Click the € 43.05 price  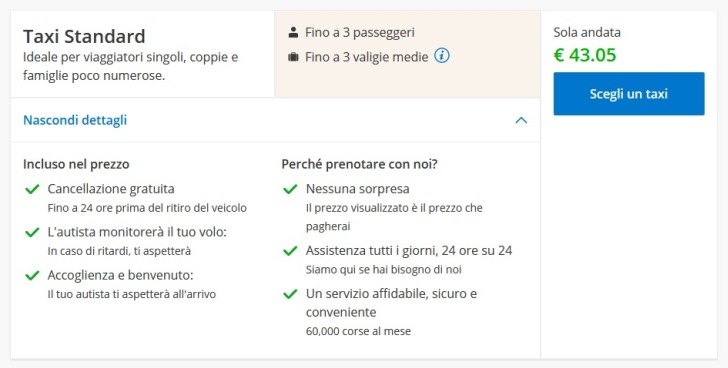(585, 55)
